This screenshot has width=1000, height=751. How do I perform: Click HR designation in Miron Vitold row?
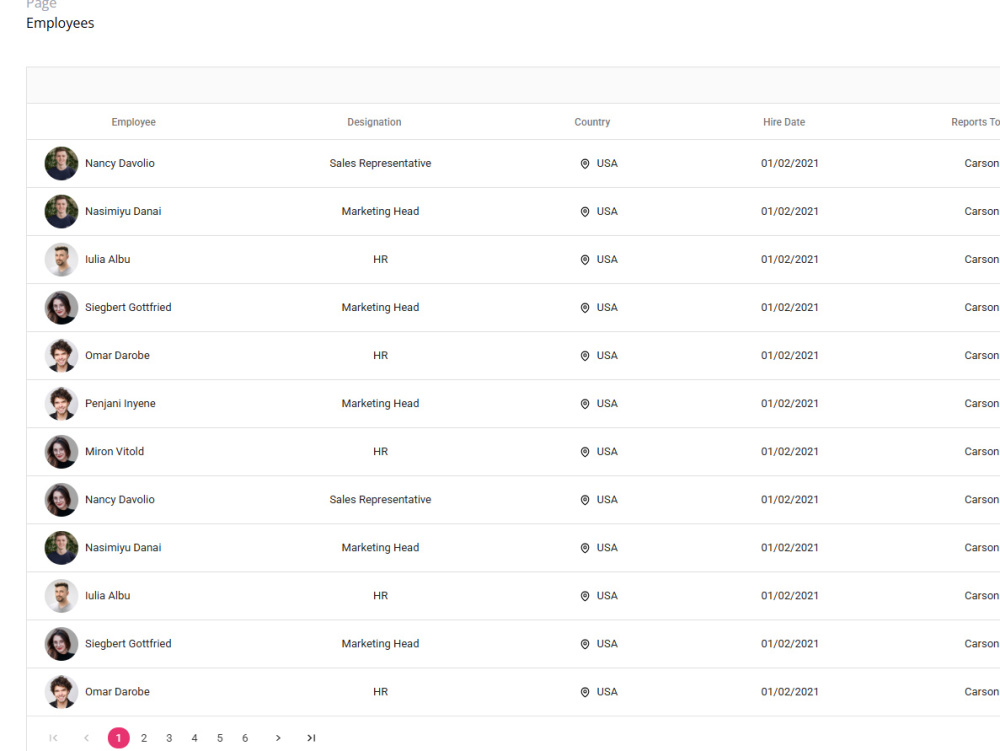(380, 451)
